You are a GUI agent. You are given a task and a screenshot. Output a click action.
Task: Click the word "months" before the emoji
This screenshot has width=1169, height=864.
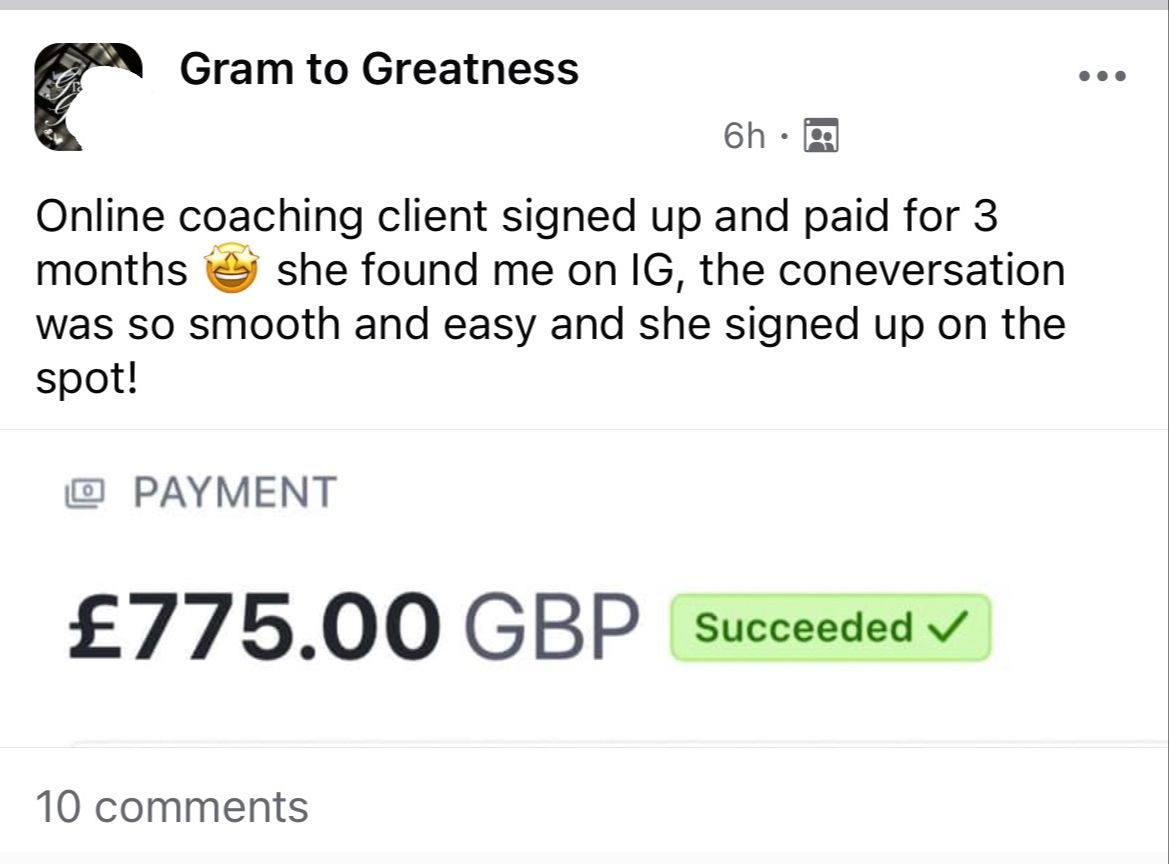[112, 271]
